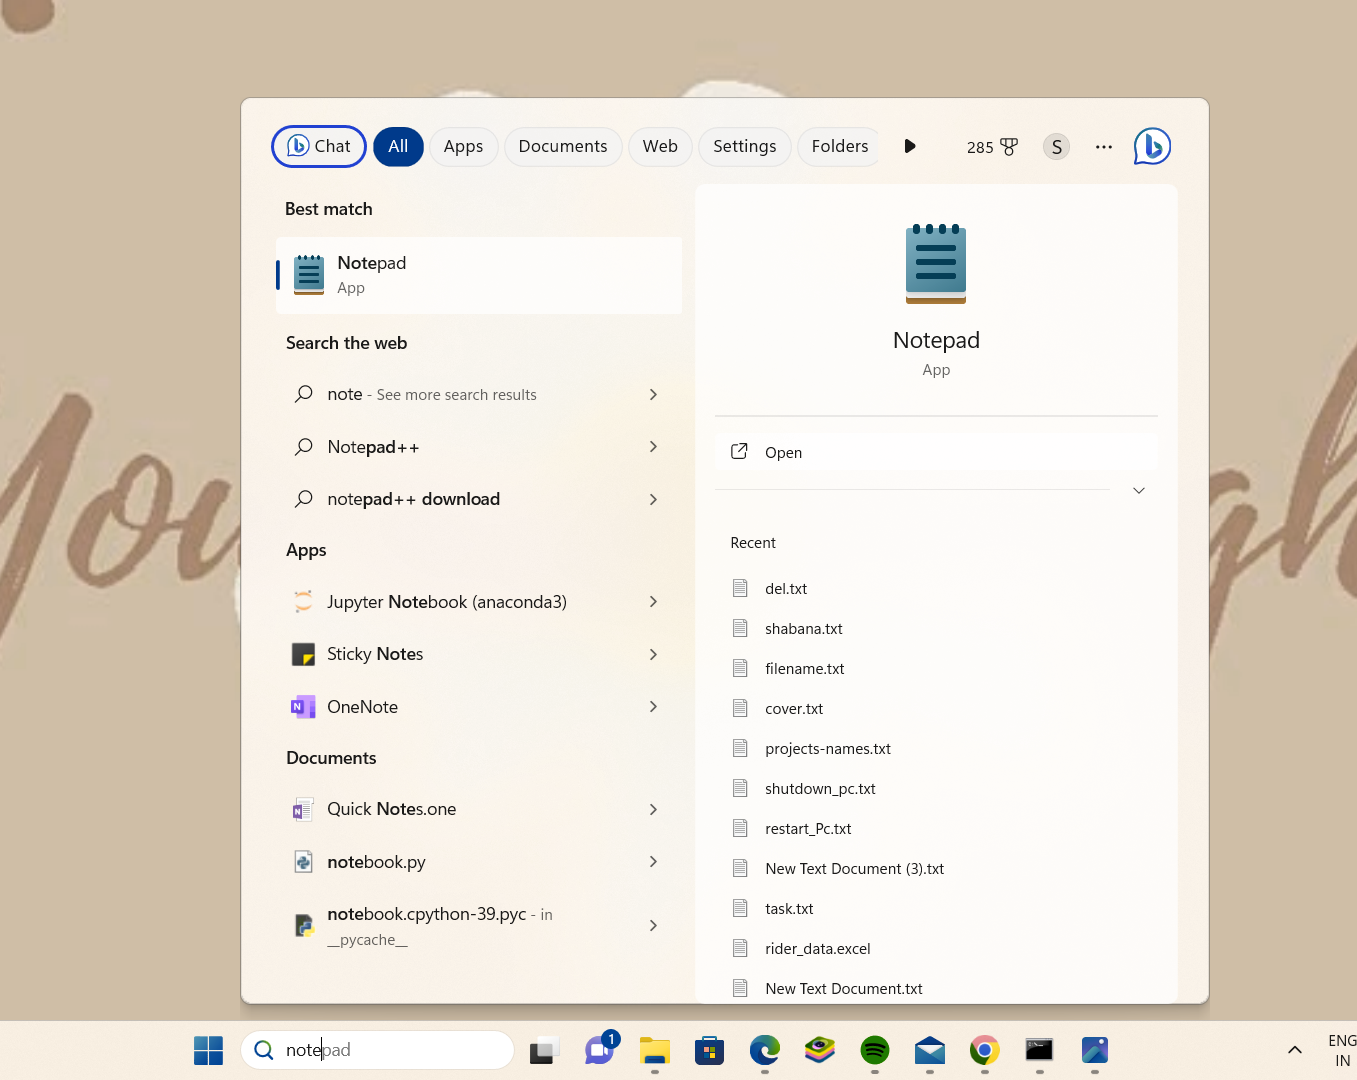Open the account avatar marked S
The image size is (1357, 1080).
(x=1056, y=146)
